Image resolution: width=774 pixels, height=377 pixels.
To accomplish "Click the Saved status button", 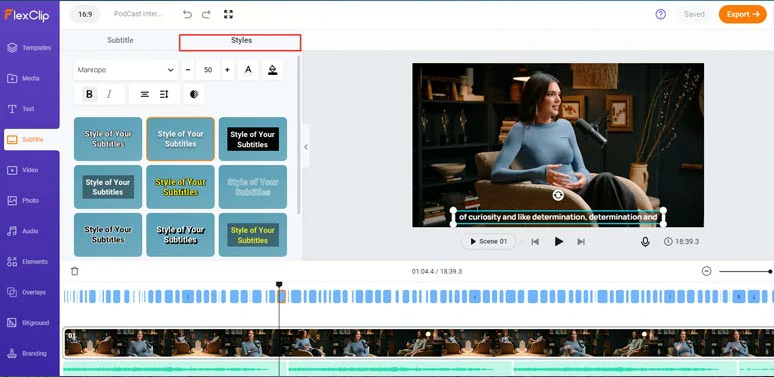I will pyautogui.click(x=694, y=14).
